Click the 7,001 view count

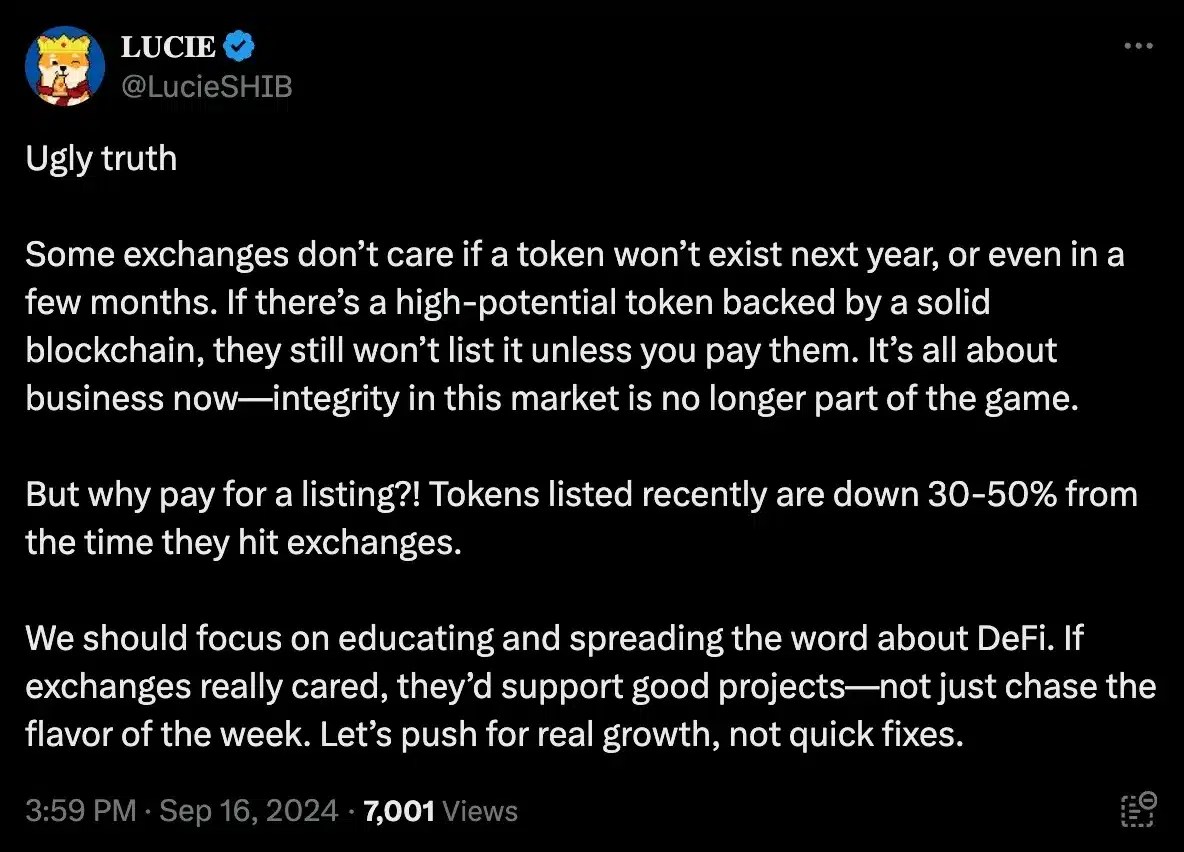[399, 810]
